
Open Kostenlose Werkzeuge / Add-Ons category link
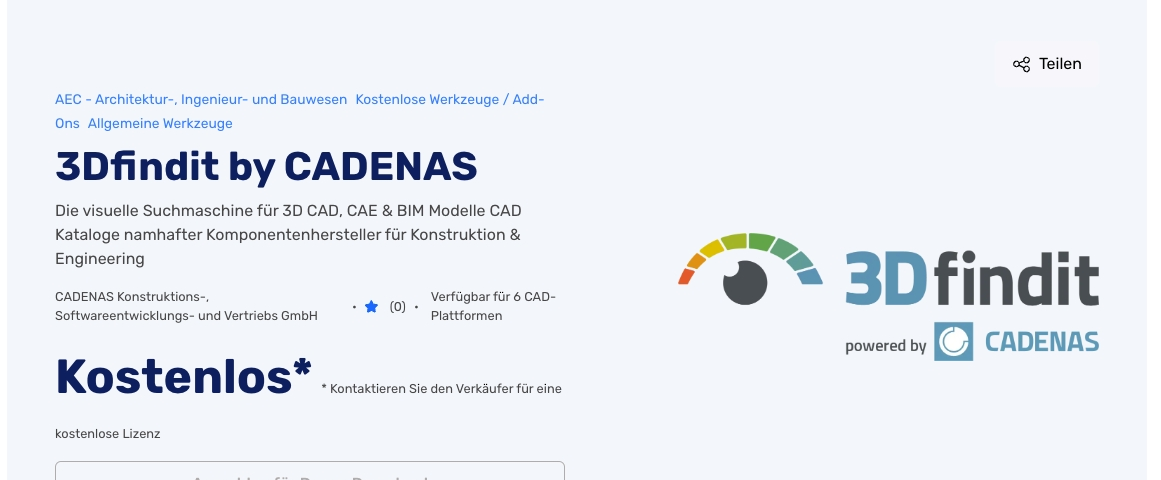tap(449, 99)
